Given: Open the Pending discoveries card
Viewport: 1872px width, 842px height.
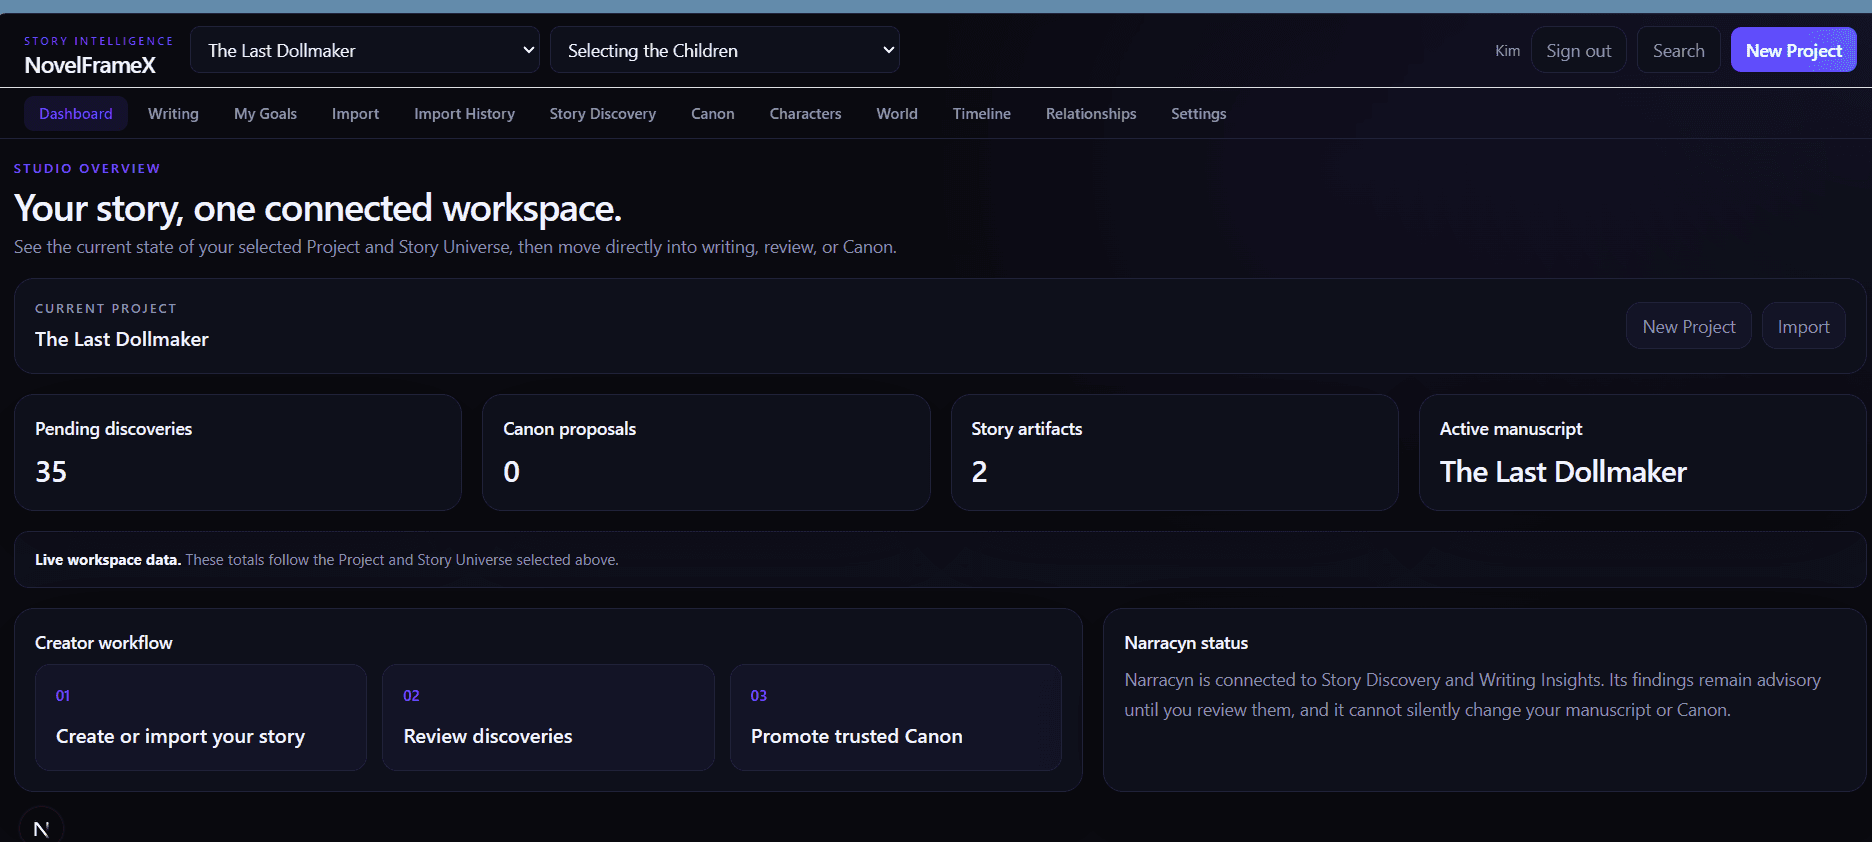Looking at the screenshot, I should (238, 452).
